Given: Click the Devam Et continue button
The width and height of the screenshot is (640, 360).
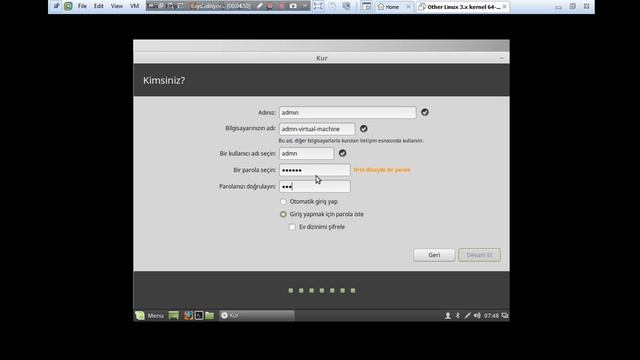Looking at the screenshot, I should coord(480,255).
